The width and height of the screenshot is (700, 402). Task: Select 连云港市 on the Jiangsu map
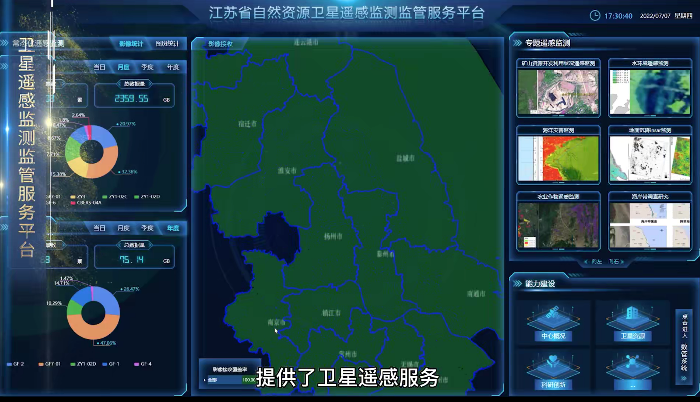(306, 42)
